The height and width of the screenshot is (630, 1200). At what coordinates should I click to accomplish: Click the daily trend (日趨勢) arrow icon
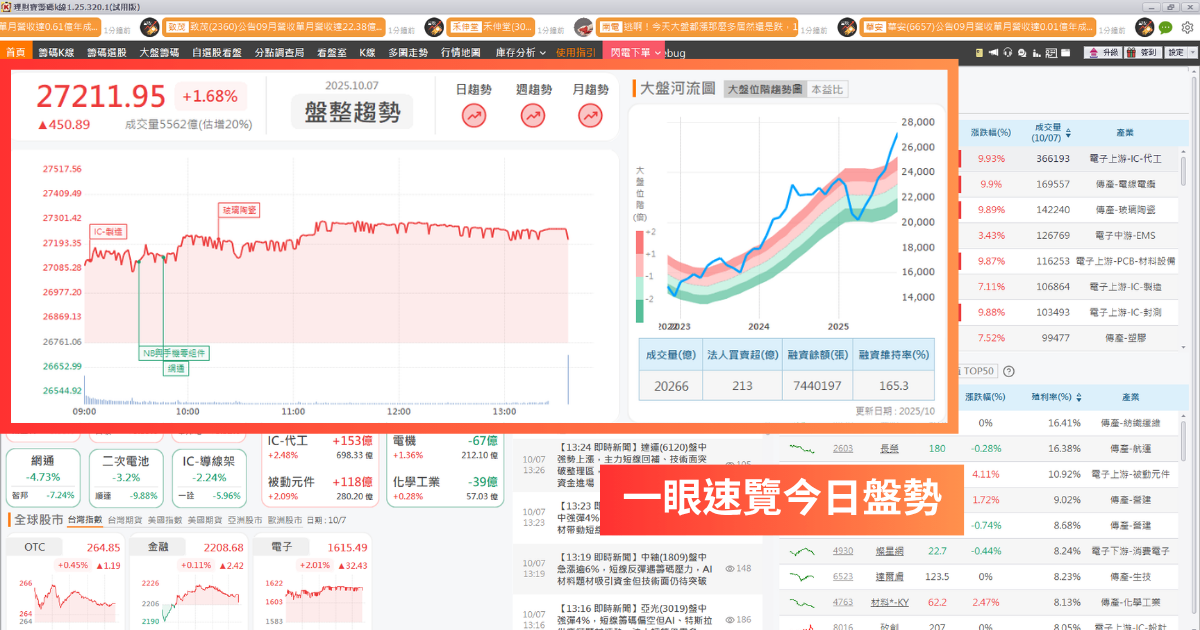coord(473,116)
